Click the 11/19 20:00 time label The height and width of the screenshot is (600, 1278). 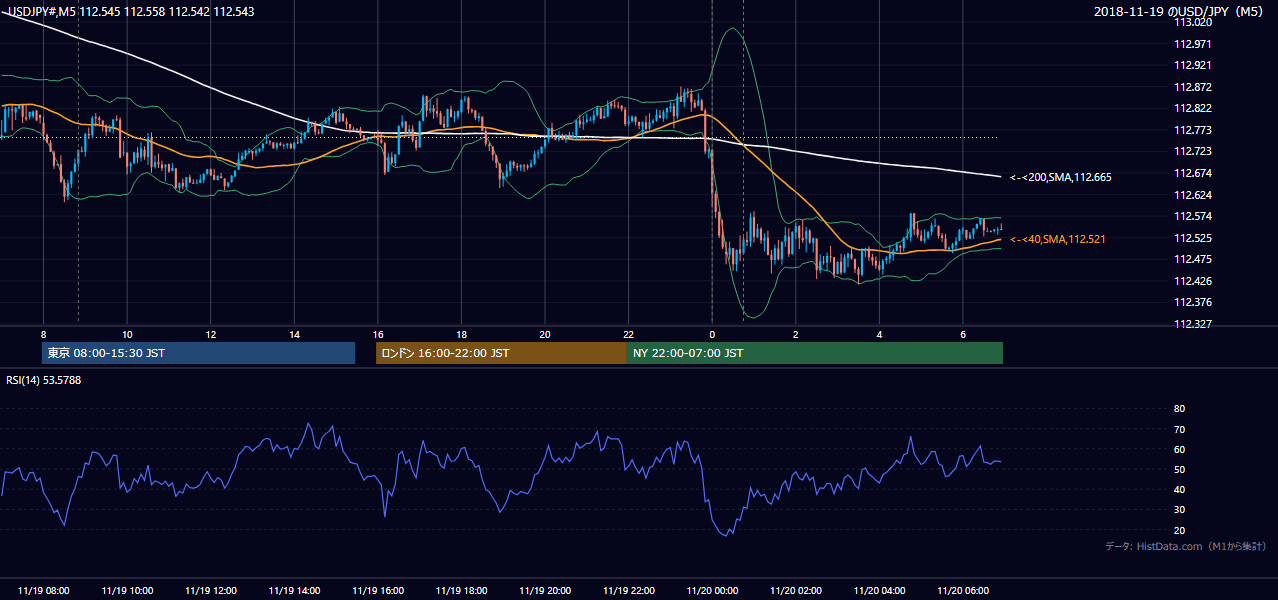[545, 591]
